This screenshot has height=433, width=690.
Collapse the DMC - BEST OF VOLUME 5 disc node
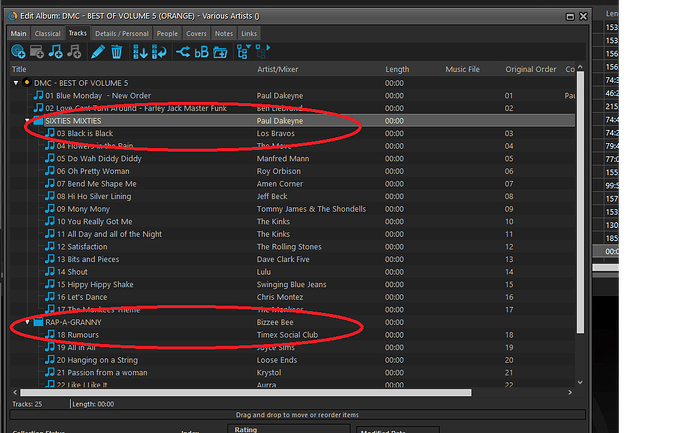coord(16,83)
